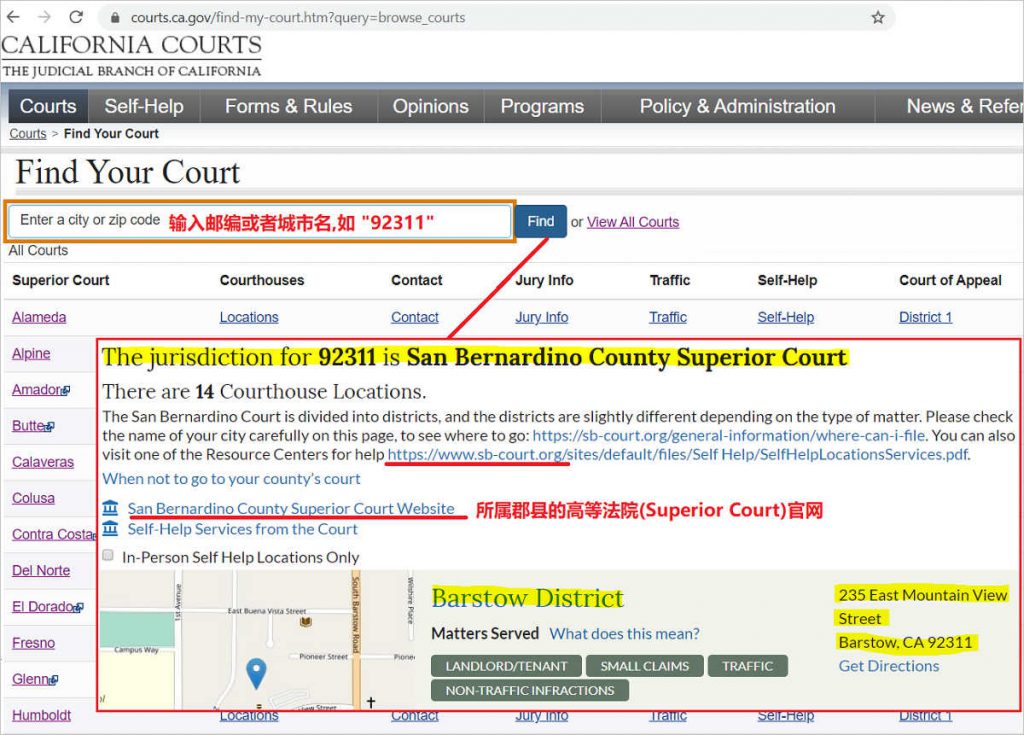This screenshot has height=735, width=1024.
Task: Open the Alameda row Self-Help link
Action: click(786, 318)
